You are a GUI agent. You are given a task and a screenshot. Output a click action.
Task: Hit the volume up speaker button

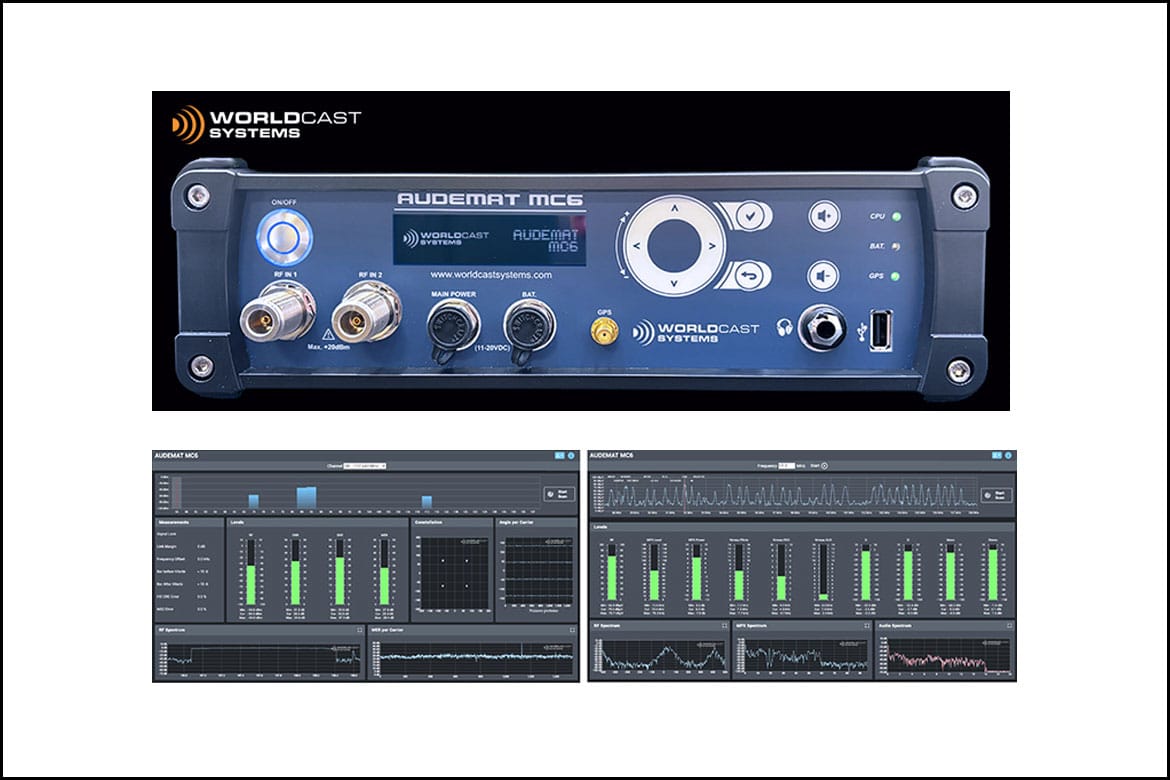pos(824,216)
